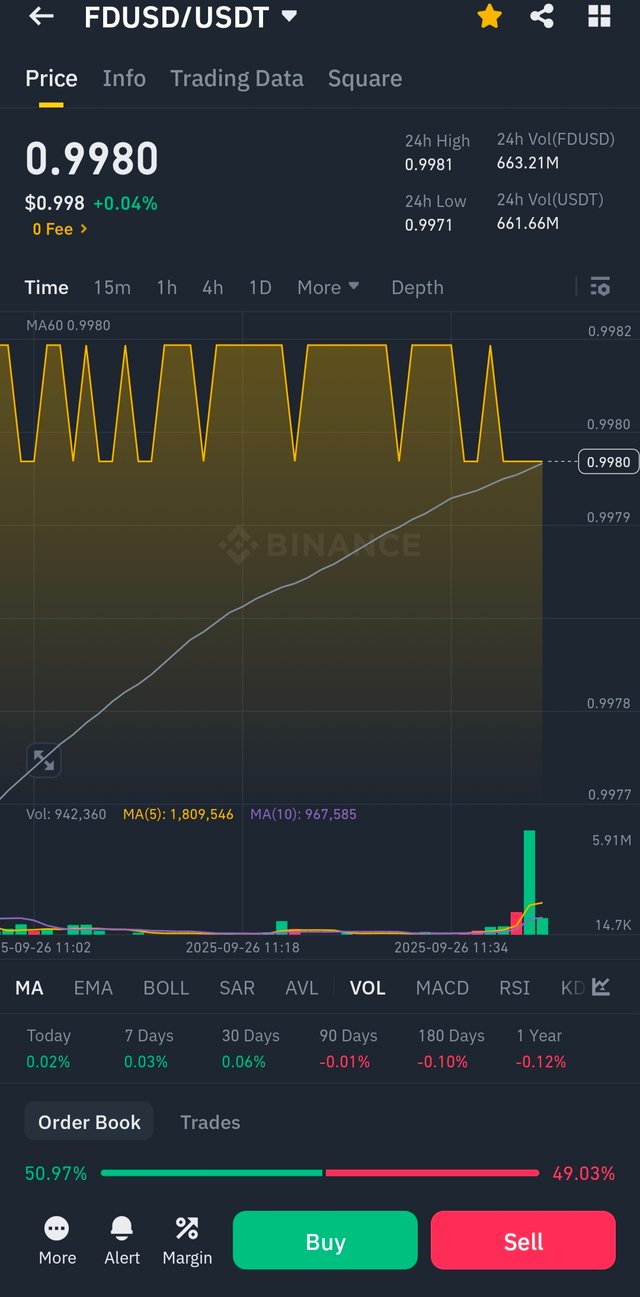Open the grid layout icon
Screen dimensions: 640x1297
pos(599,16)
